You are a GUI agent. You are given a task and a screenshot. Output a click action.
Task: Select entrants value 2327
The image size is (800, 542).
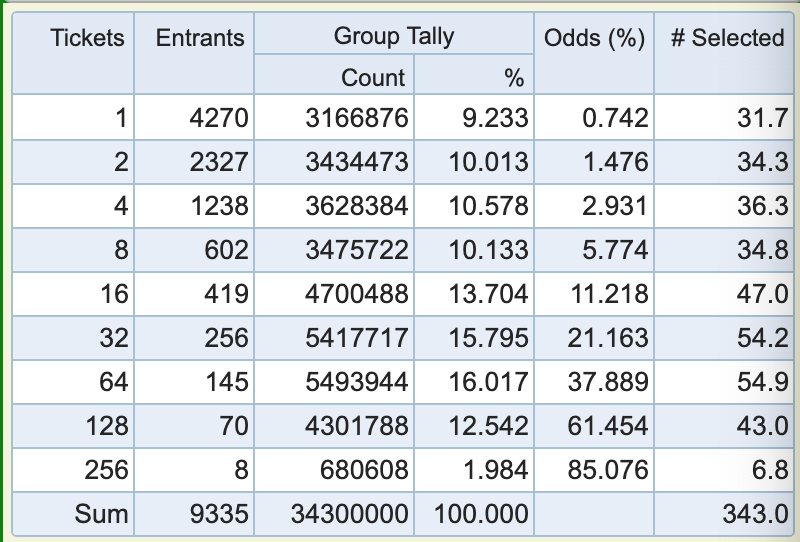(x=219, y=162)
